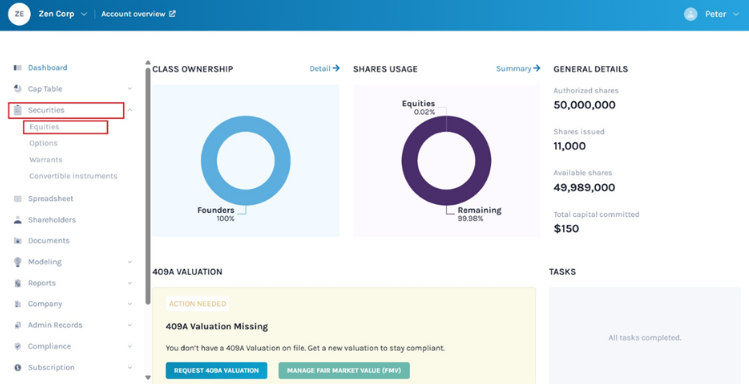Image resolution: width=749 pixels, height=384 pixels.
Task: Open the Class Ownership Detail link
Action: click(x=324, y=69)
